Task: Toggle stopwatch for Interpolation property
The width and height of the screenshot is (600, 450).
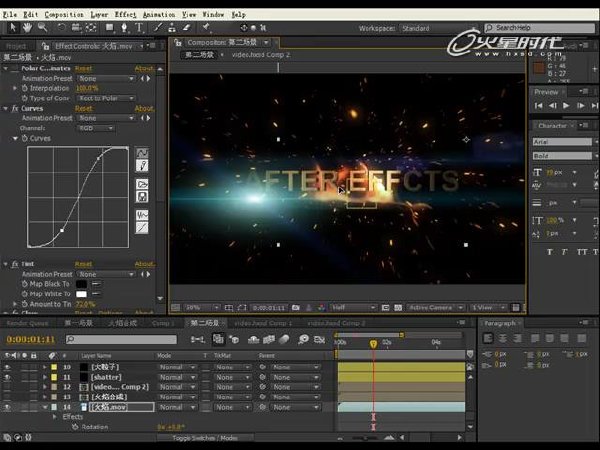Action: (x=24, y=88)
